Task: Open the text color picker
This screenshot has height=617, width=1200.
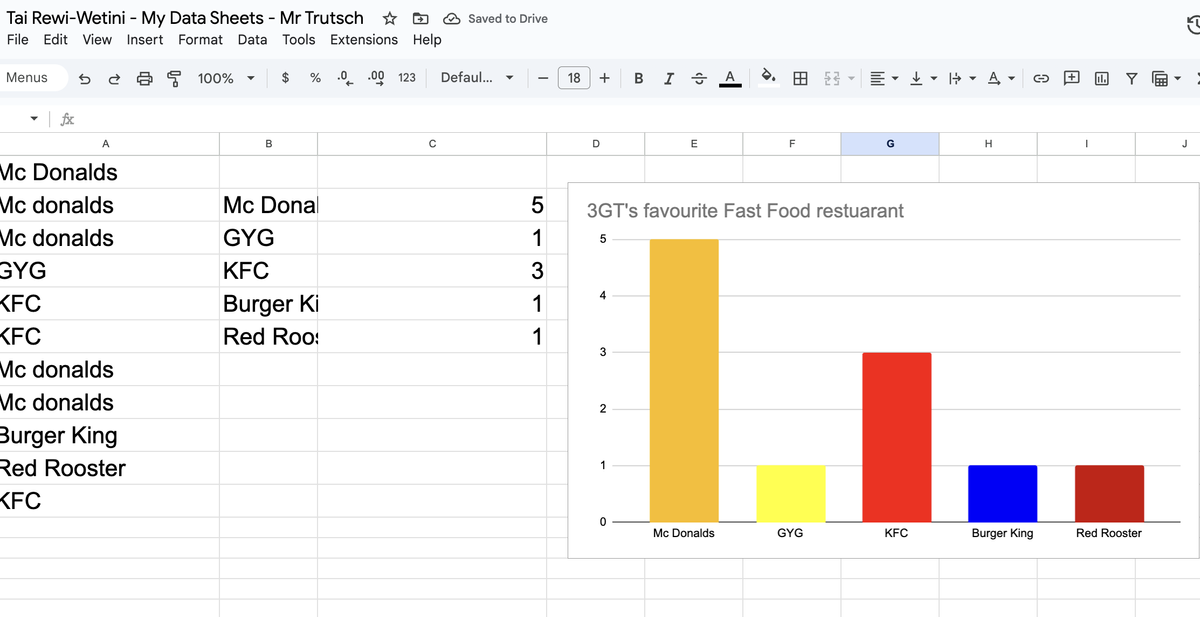Action: [x=730, y=78]
